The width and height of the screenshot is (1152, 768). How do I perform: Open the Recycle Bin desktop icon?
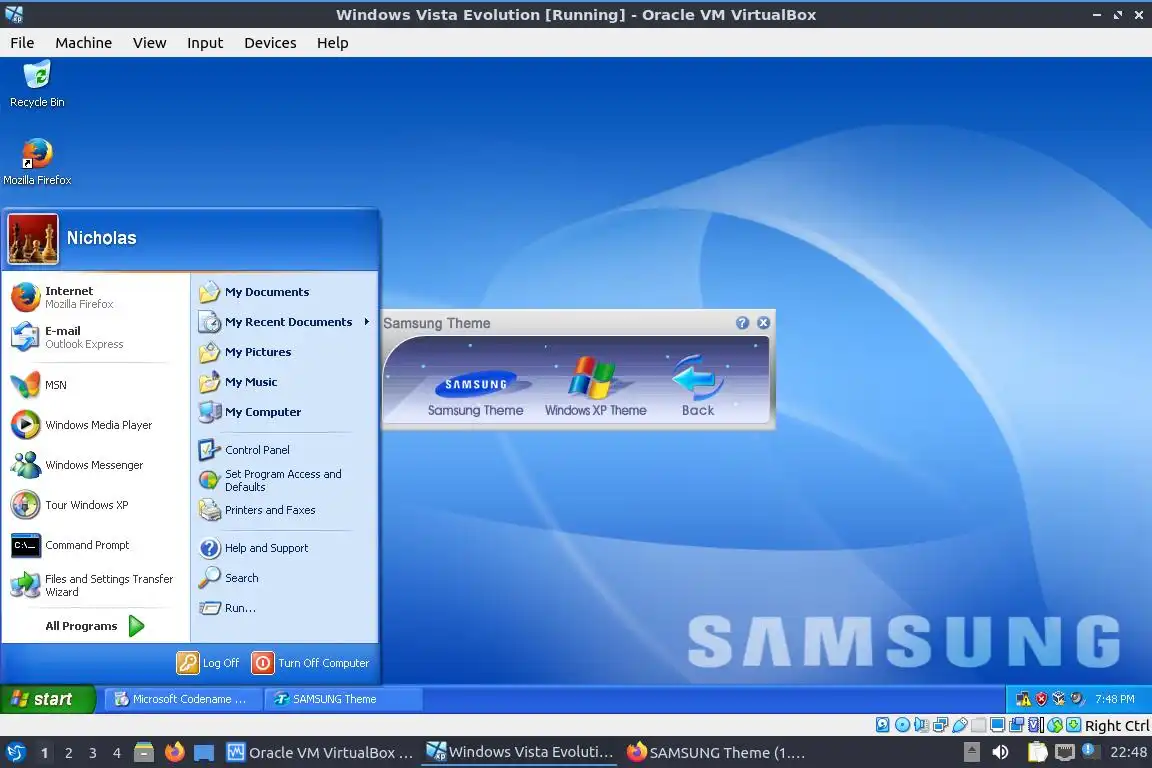(37, 85)
